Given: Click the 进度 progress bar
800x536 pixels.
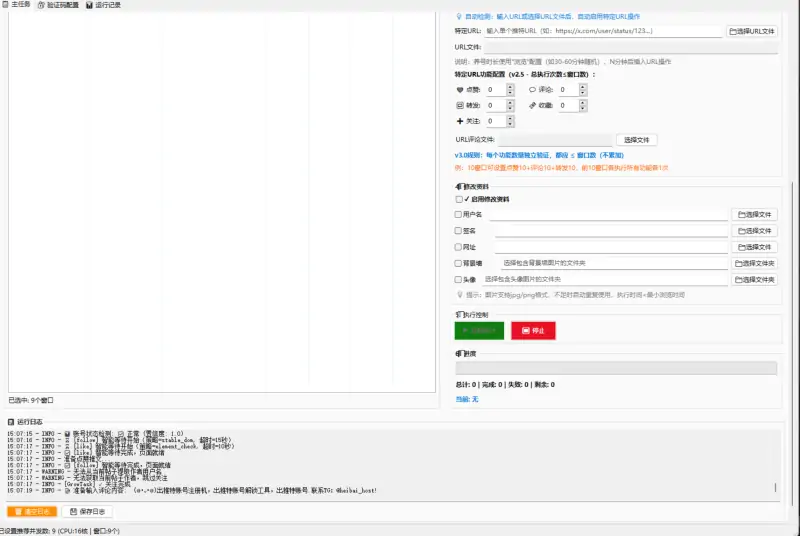Looking at the screenshot, I should point(615,368).
